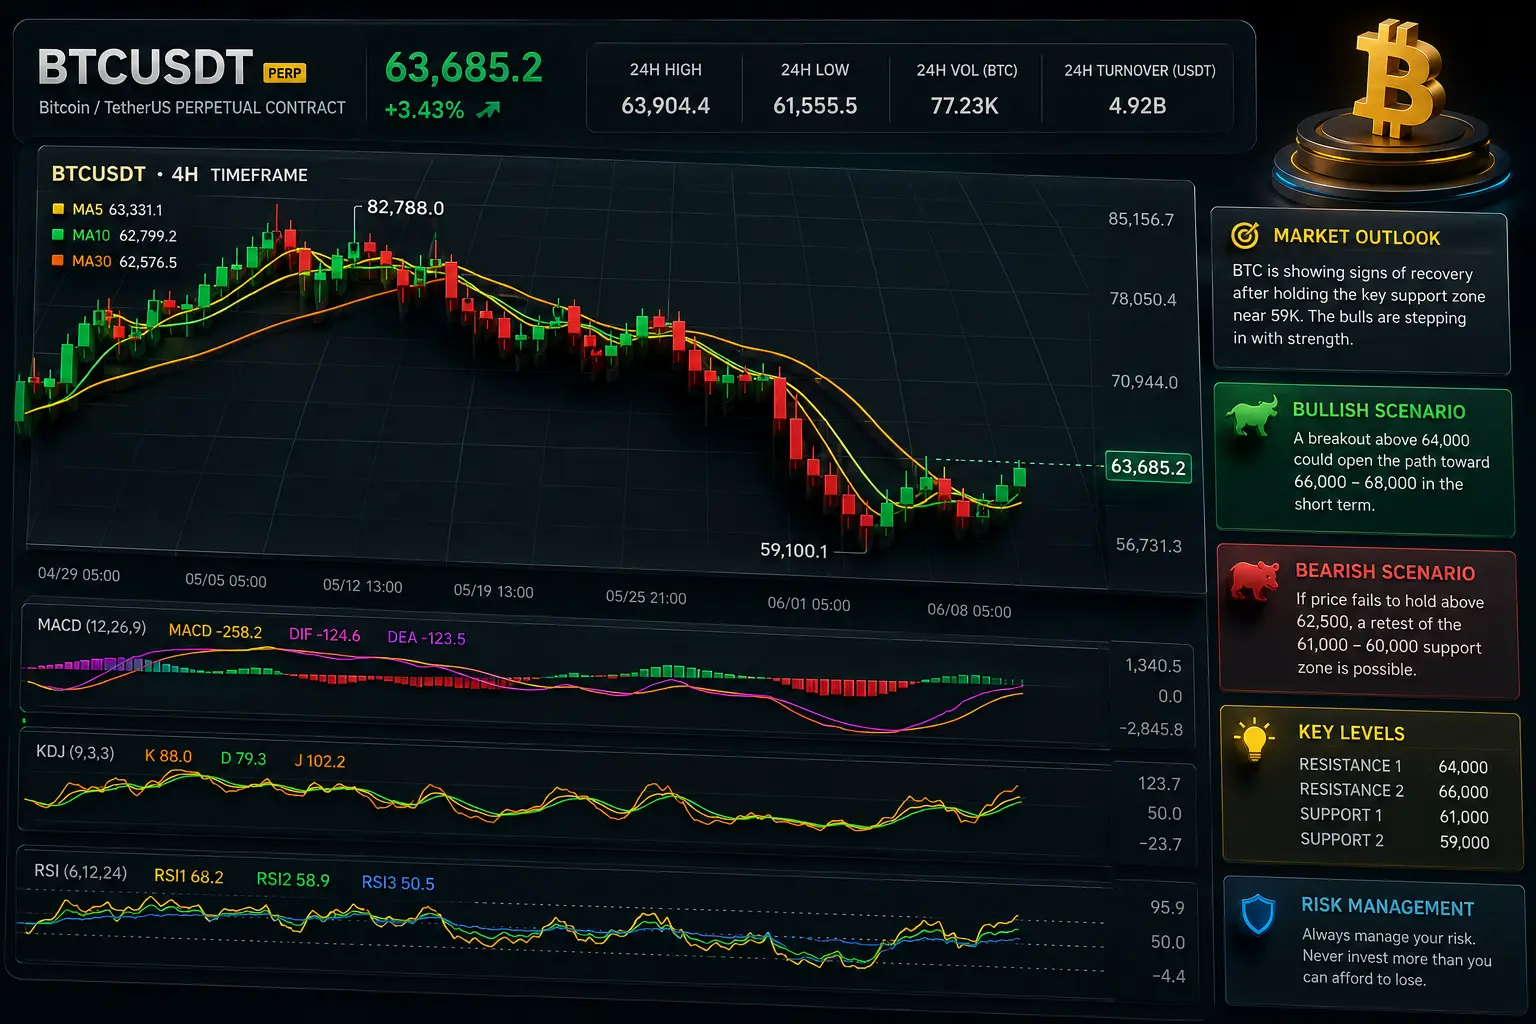Screen dimensions: 1536x1024
Task: Click the Key Levels lightbulb icon
Action: pyautogui.click(x=1253, y=740)
